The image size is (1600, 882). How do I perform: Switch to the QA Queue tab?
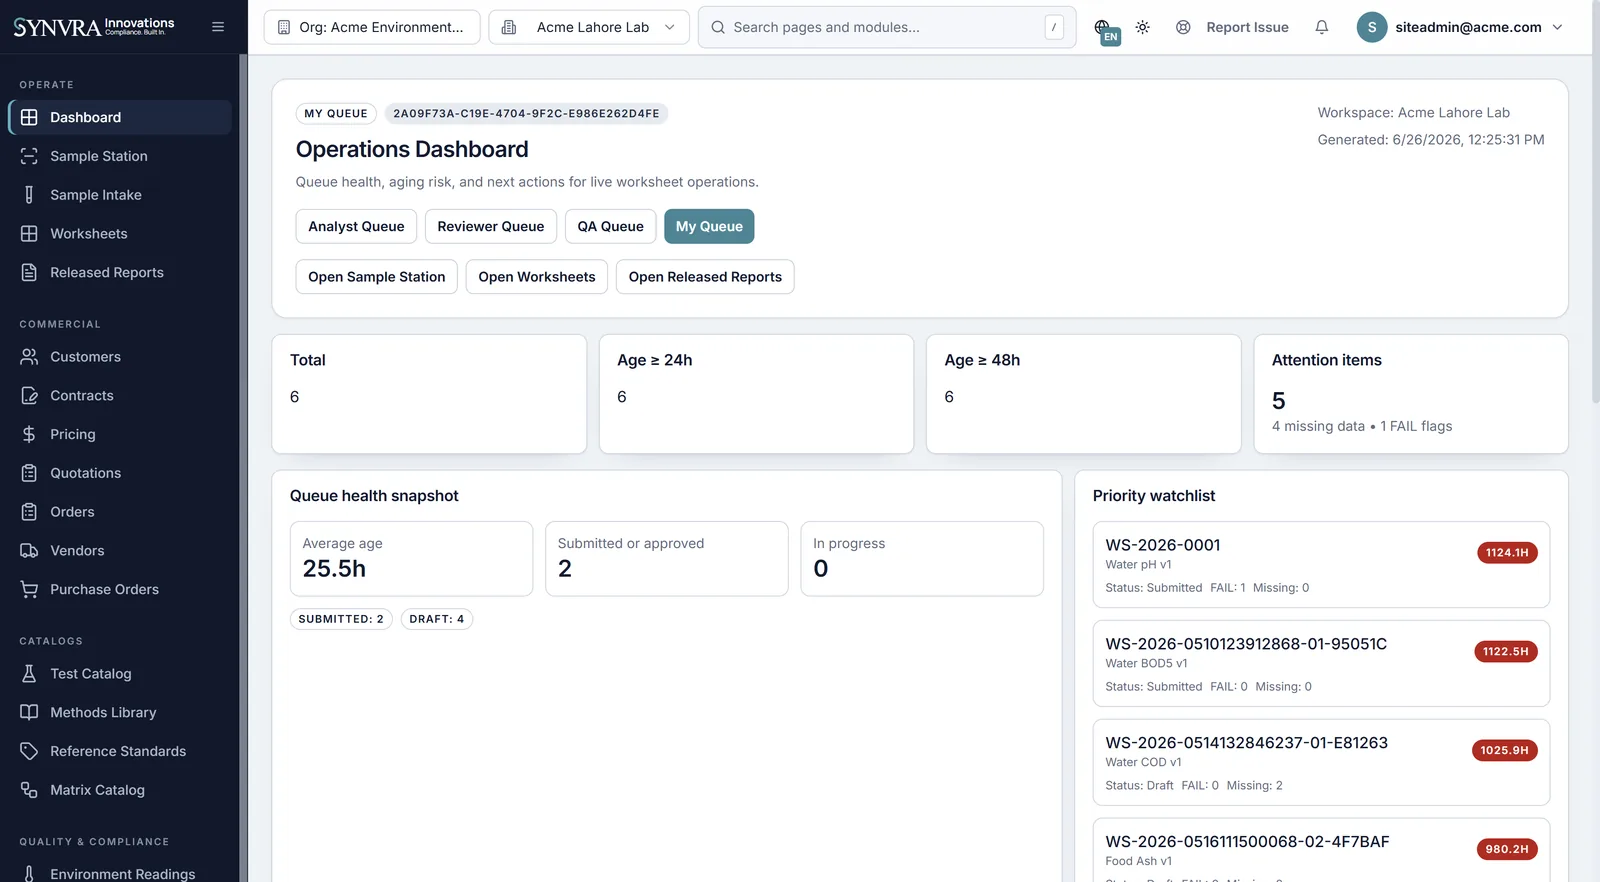pos(611,226)
